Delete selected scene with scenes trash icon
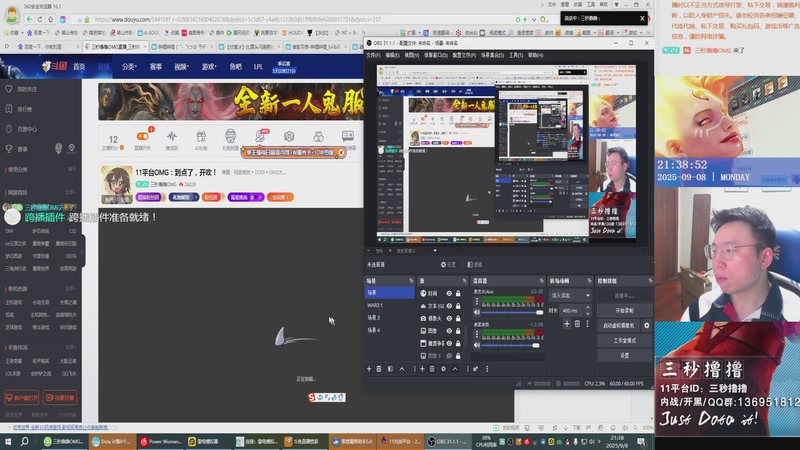 [x=379, y=369]
